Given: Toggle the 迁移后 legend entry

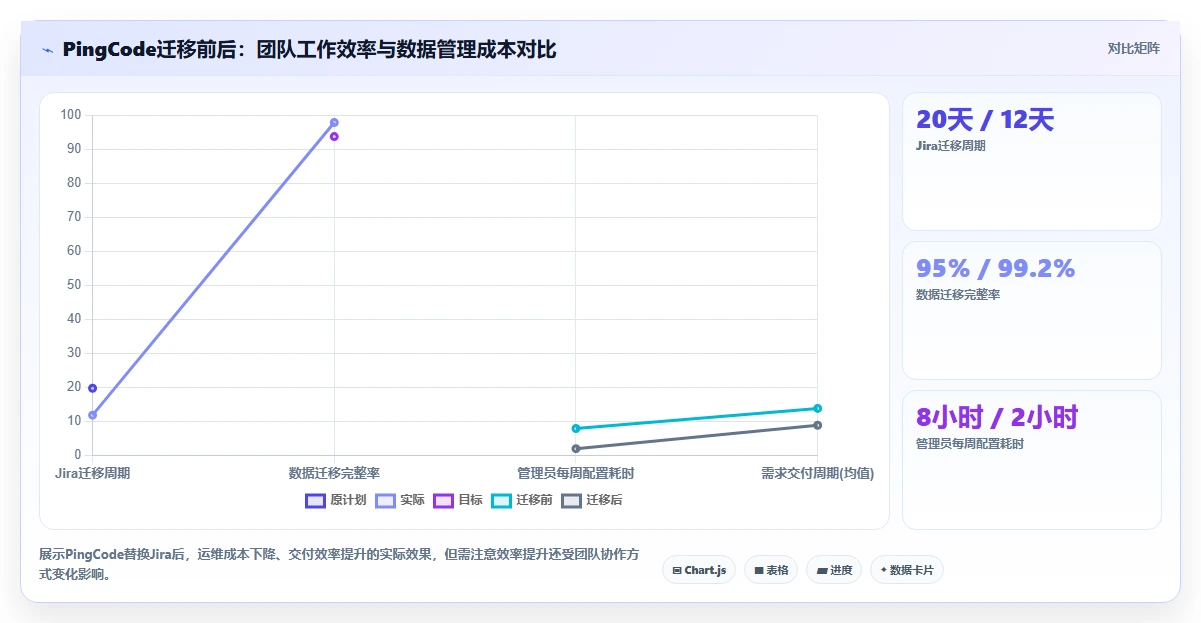Looking at the screenshot, I should click(592, 500).
